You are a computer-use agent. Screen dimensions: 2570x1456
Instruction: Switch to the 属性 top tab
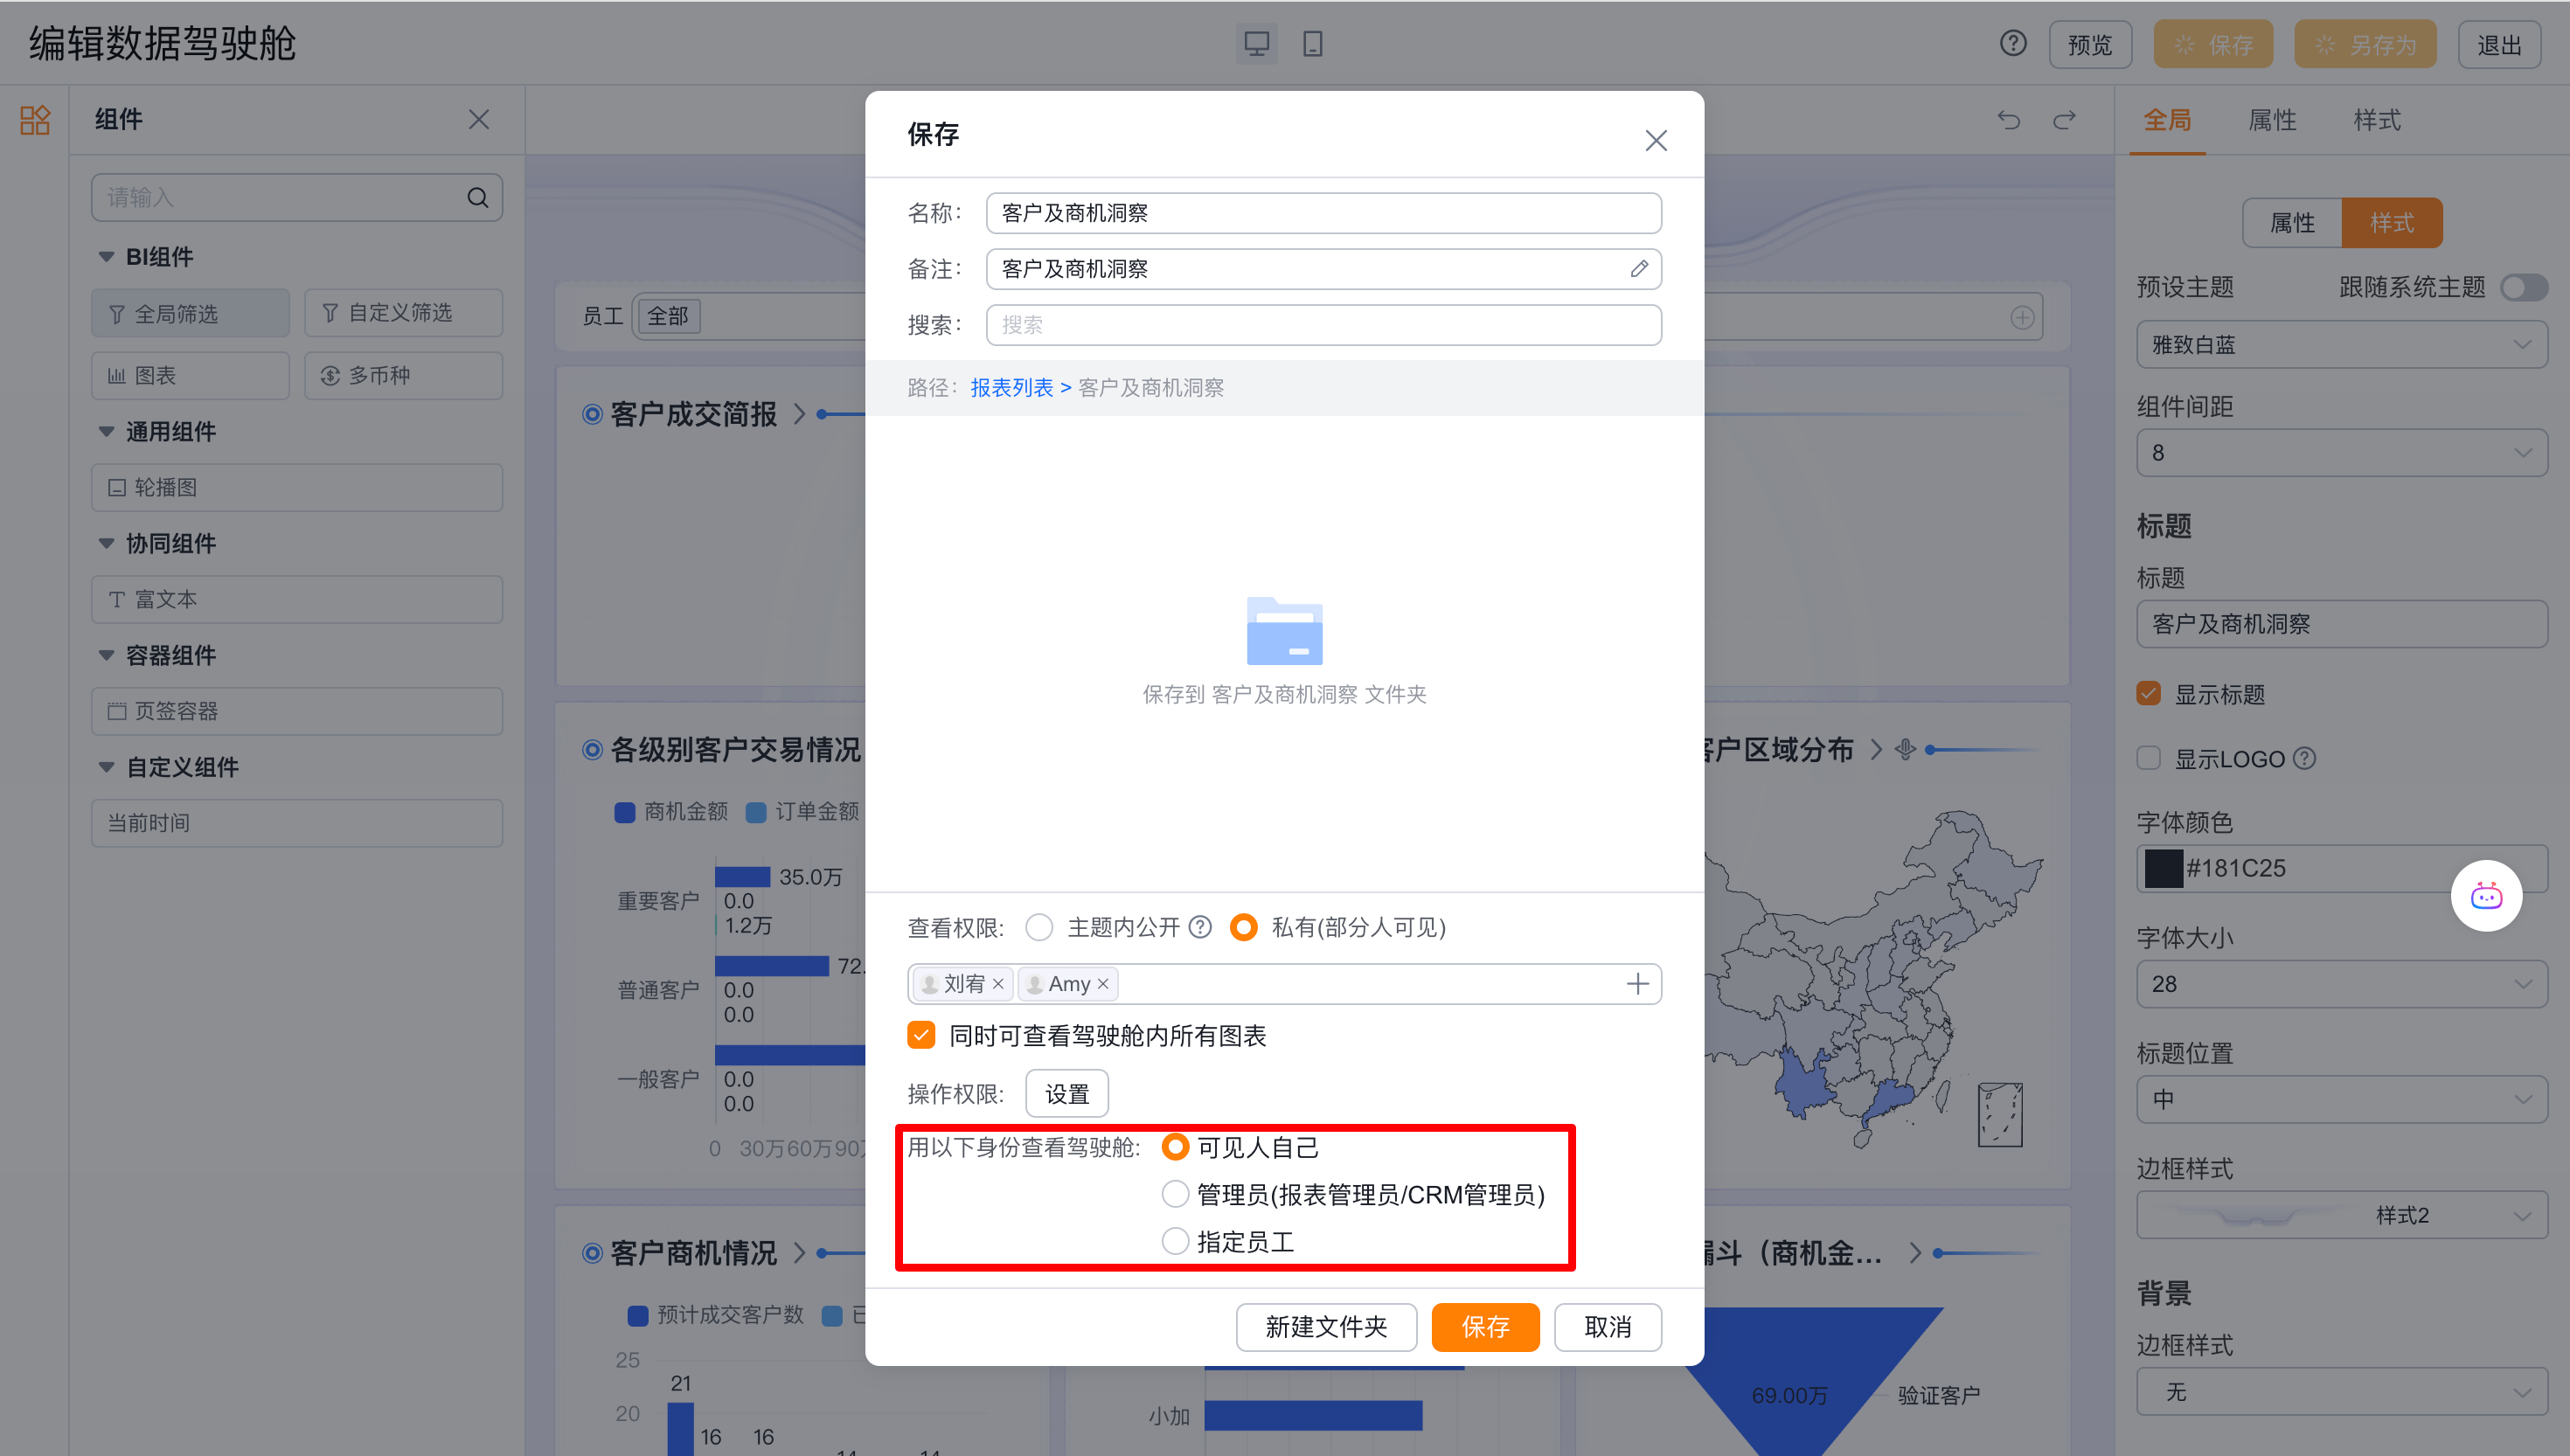pyautogui.click(x=2271, y=121)
